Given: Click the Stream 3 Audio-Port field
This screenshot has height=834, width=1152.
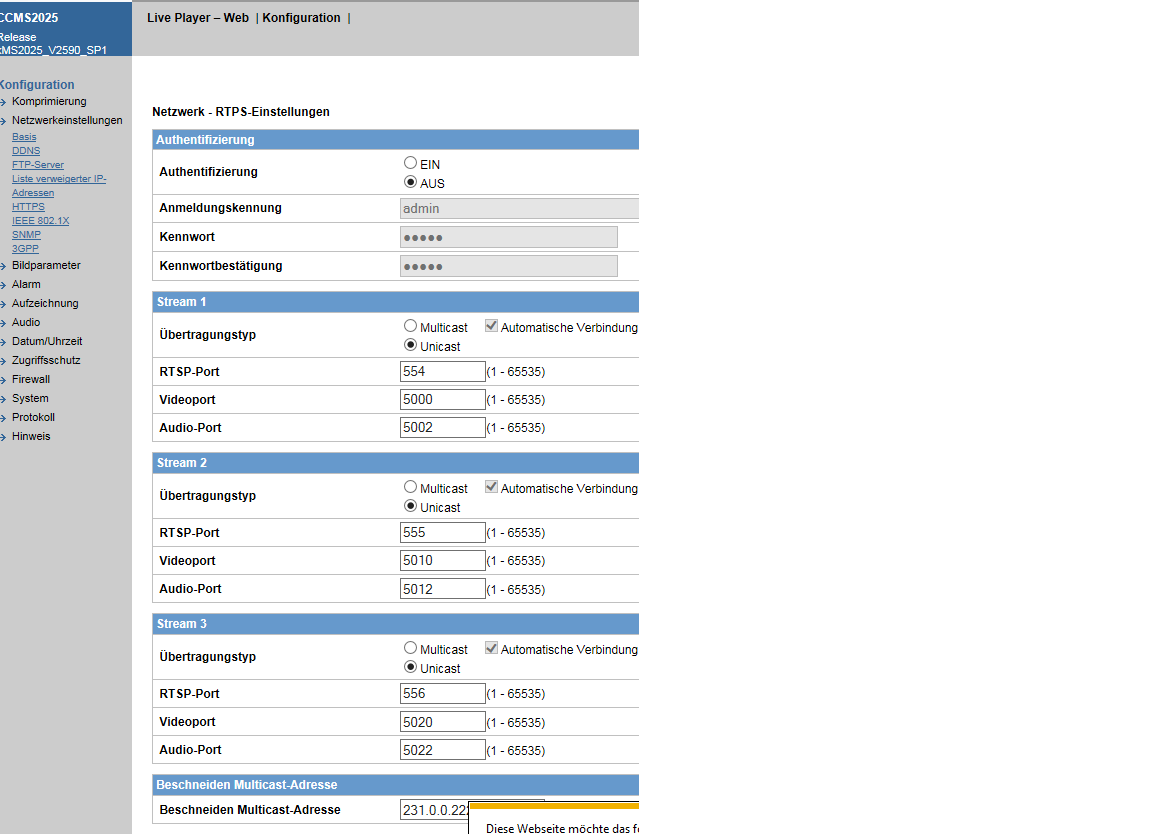Looking at the screenshot, I should [x=442, y=750].
